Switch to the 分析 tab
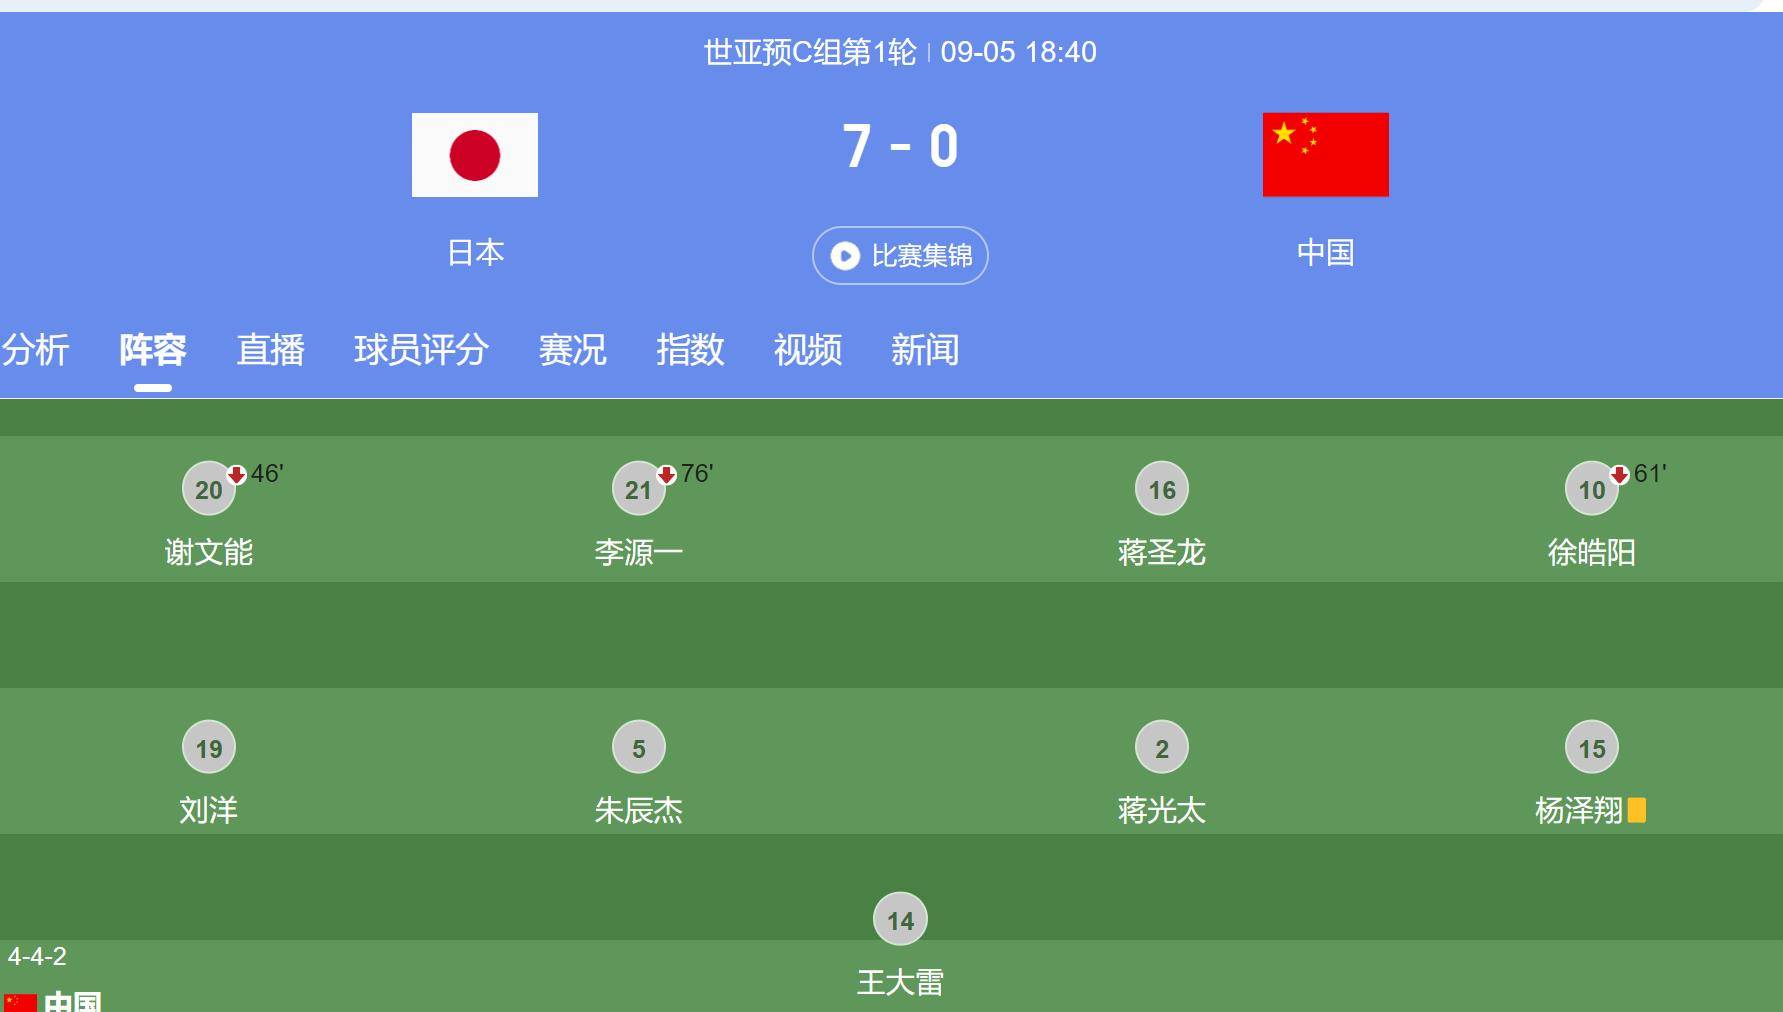 click(x=36, y=351)
